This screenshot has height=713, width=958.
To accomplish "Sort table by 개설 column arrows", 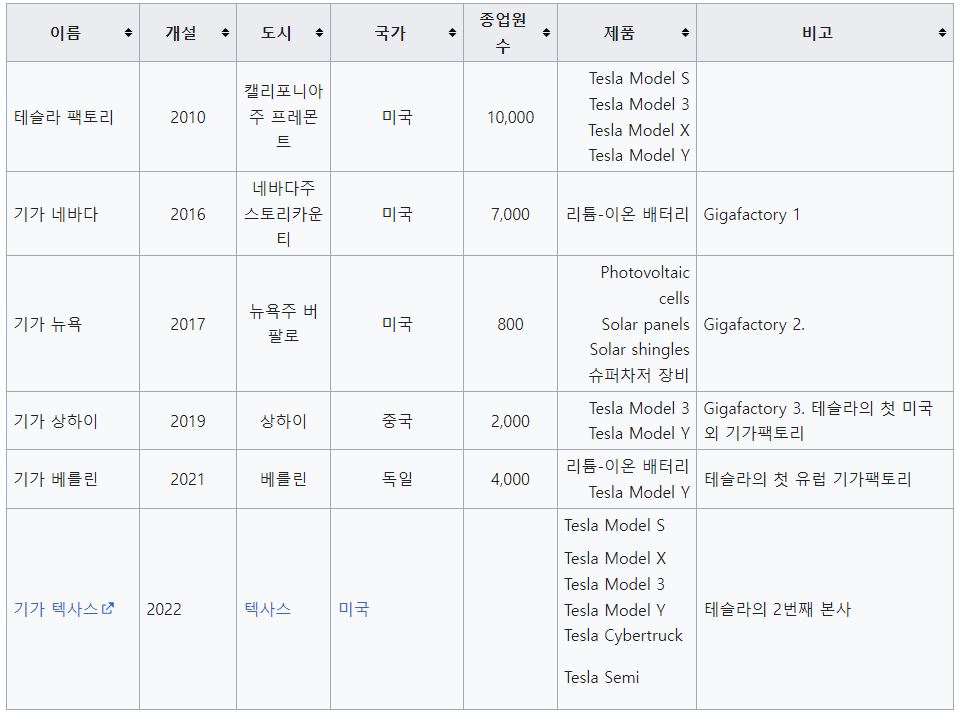I will tap(225, 33).
